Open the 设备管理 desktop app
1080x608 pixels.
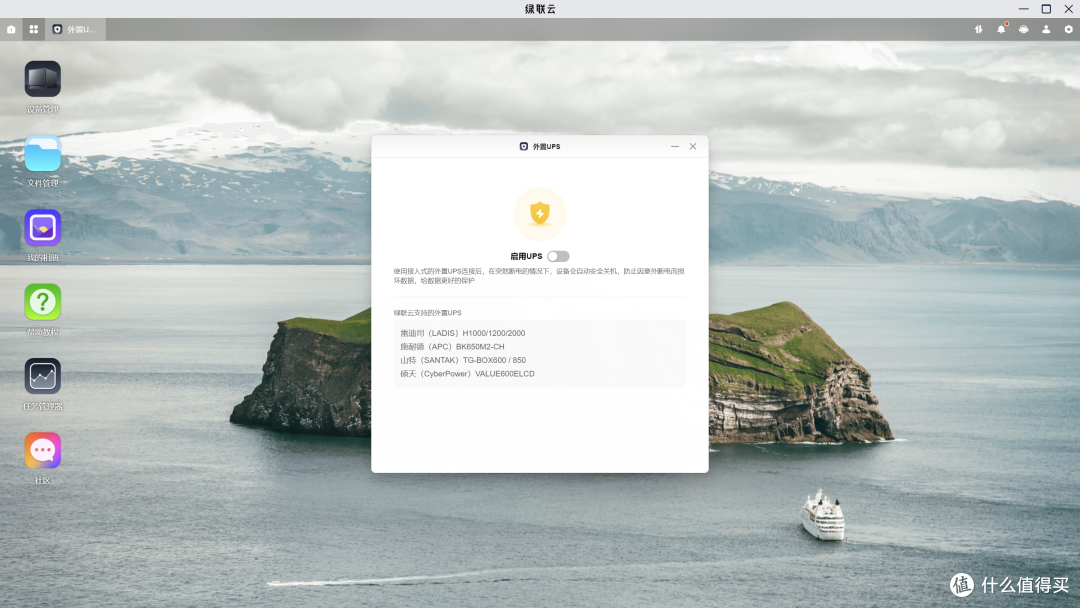pos(43,79)
